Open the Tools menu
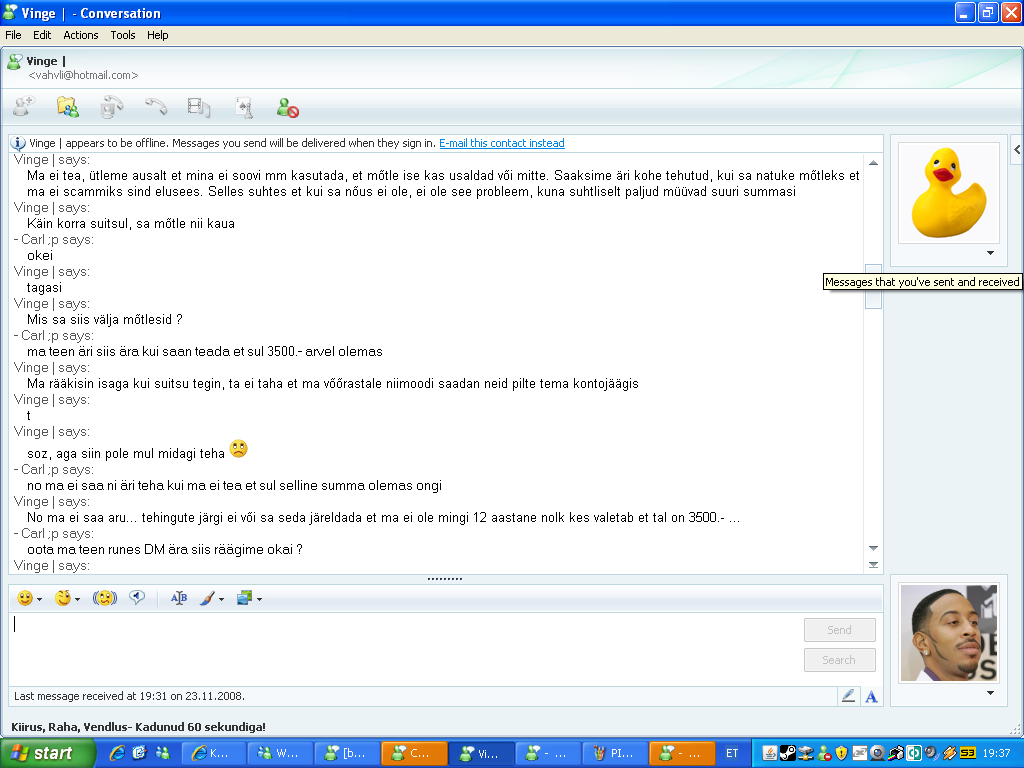 (x=123, y=35)
